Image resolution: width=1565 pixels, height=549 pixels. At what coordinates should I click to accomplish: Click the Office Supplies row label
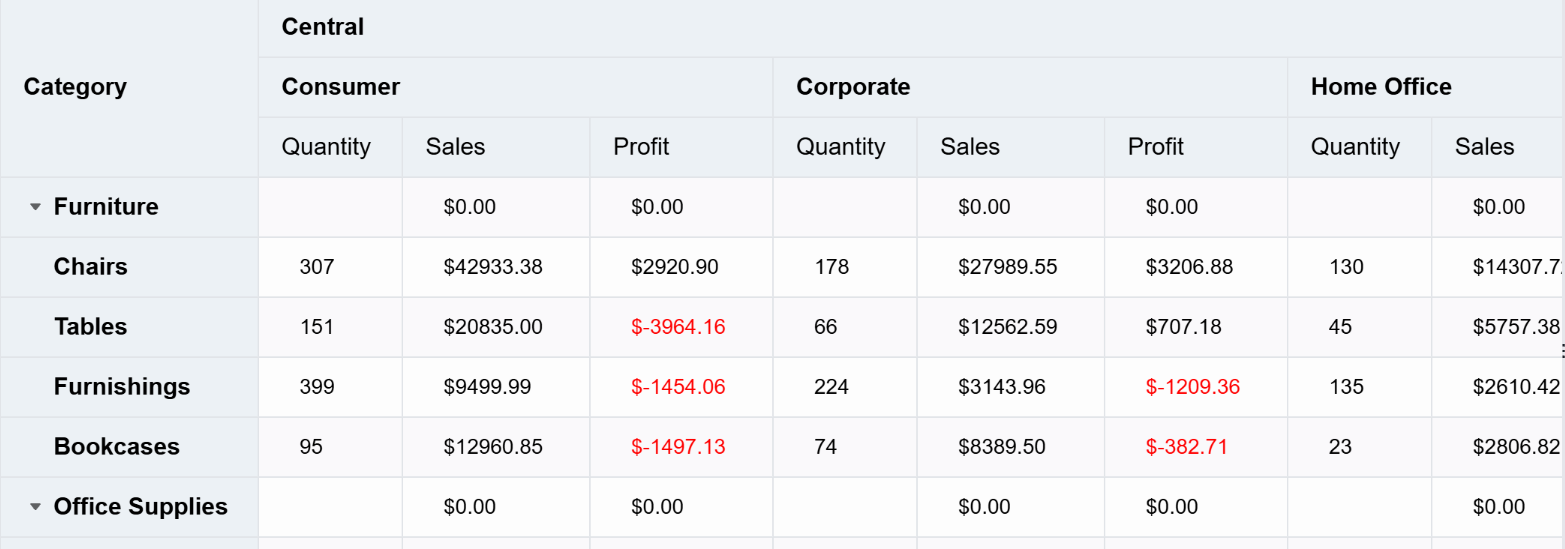[141, 507]
